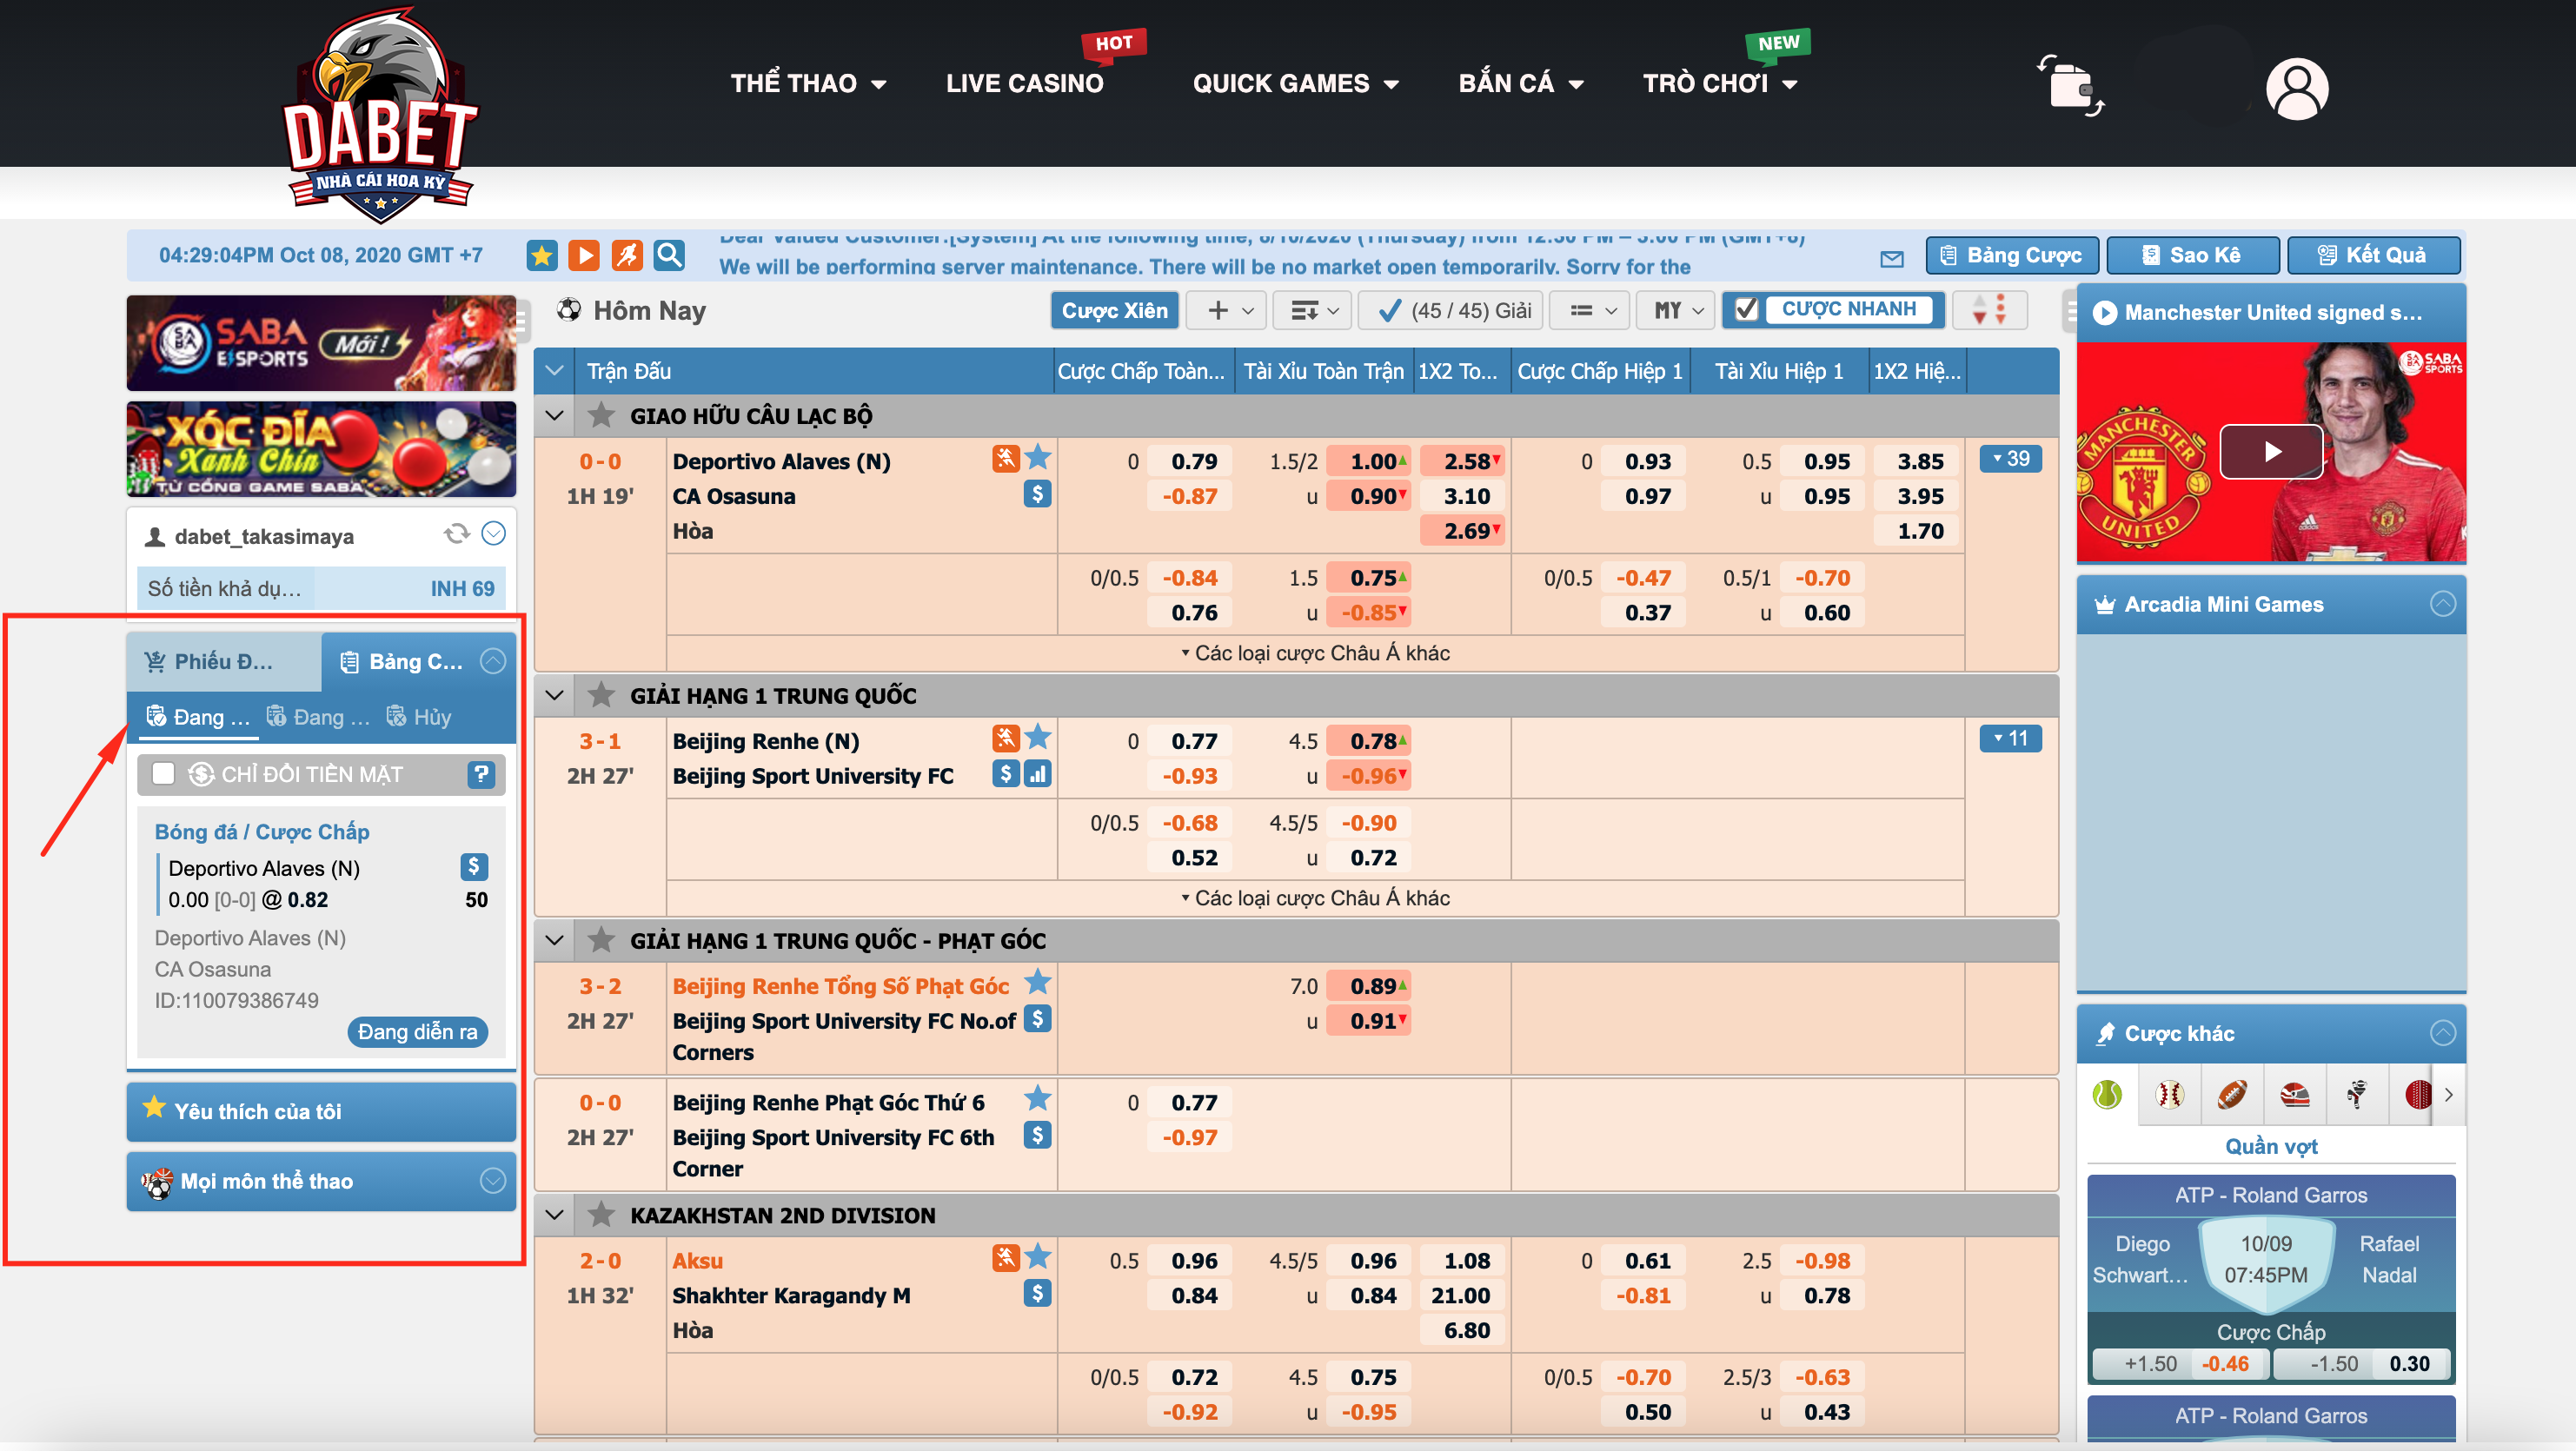Select the tennis ball sport icon

(x=2107, y=1095)
